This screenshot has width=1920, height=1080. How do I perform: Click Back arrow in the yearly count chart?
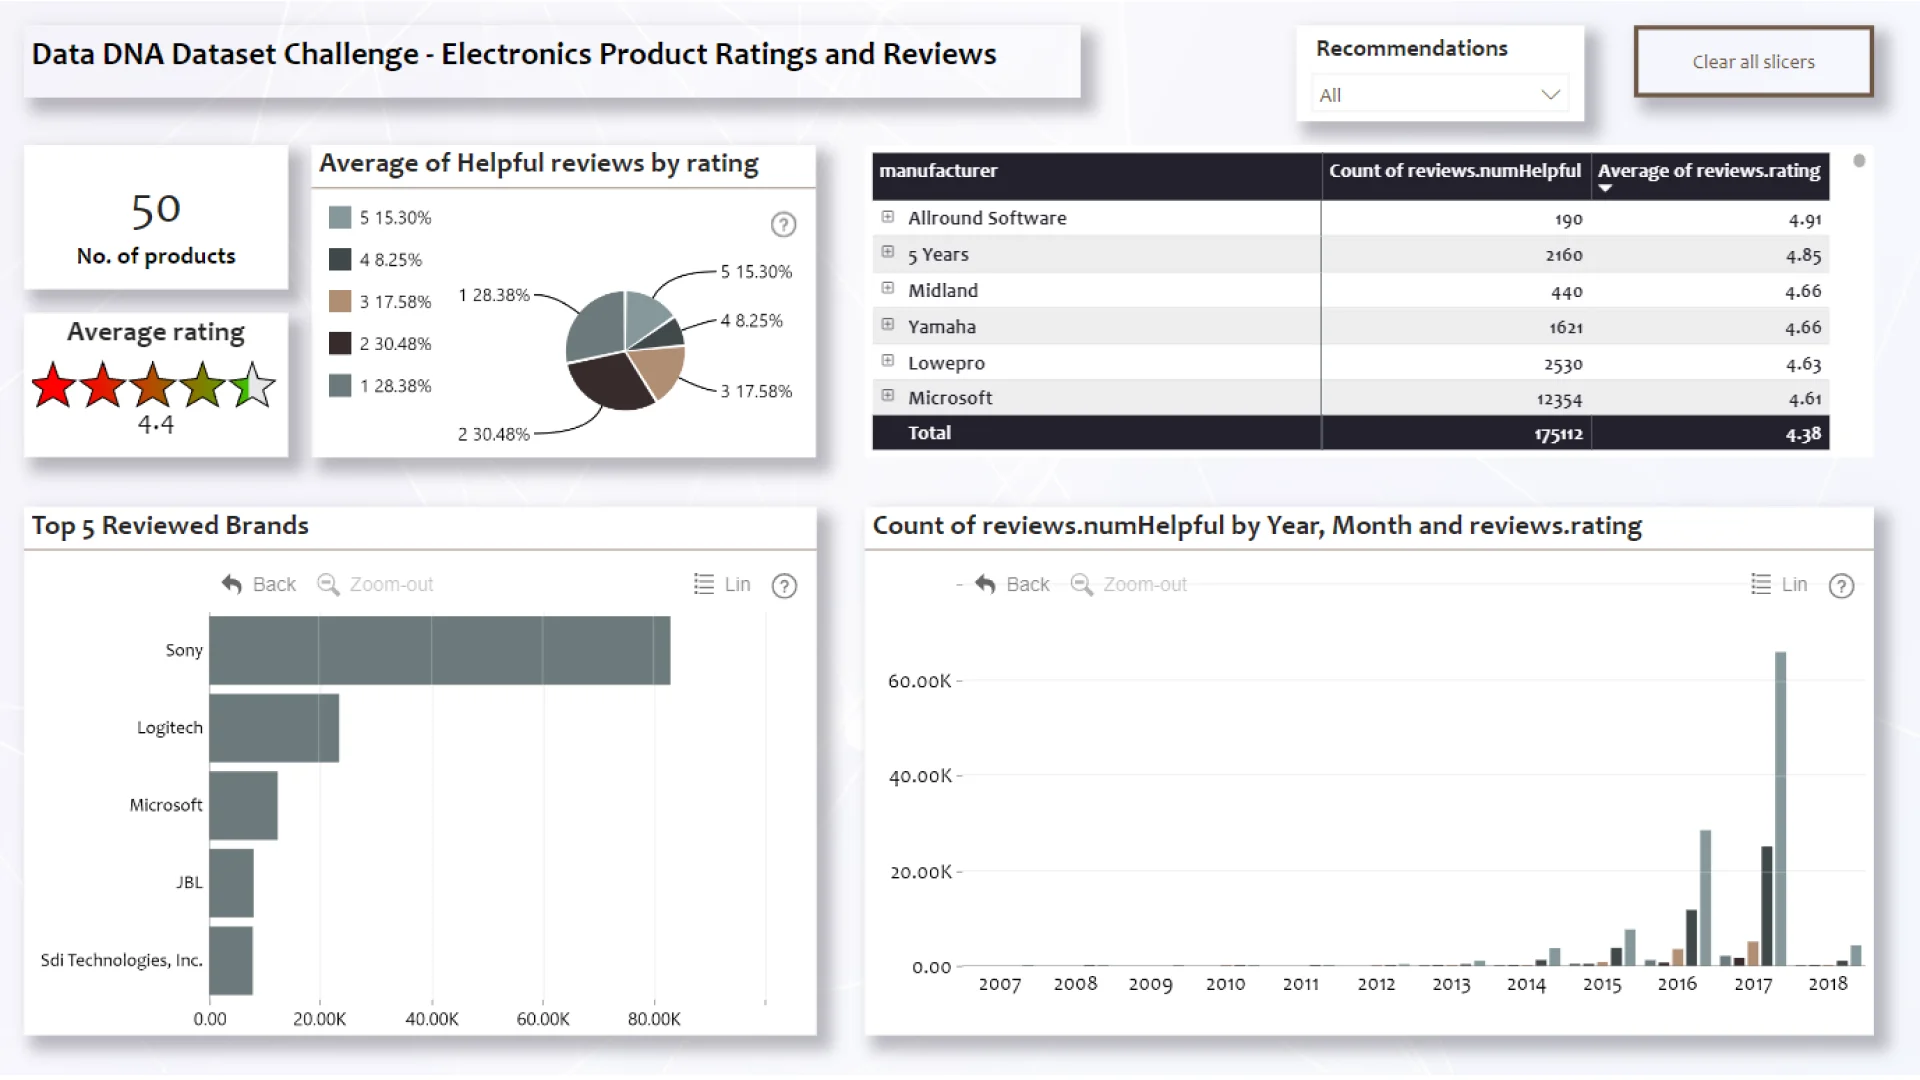[985, 584]
